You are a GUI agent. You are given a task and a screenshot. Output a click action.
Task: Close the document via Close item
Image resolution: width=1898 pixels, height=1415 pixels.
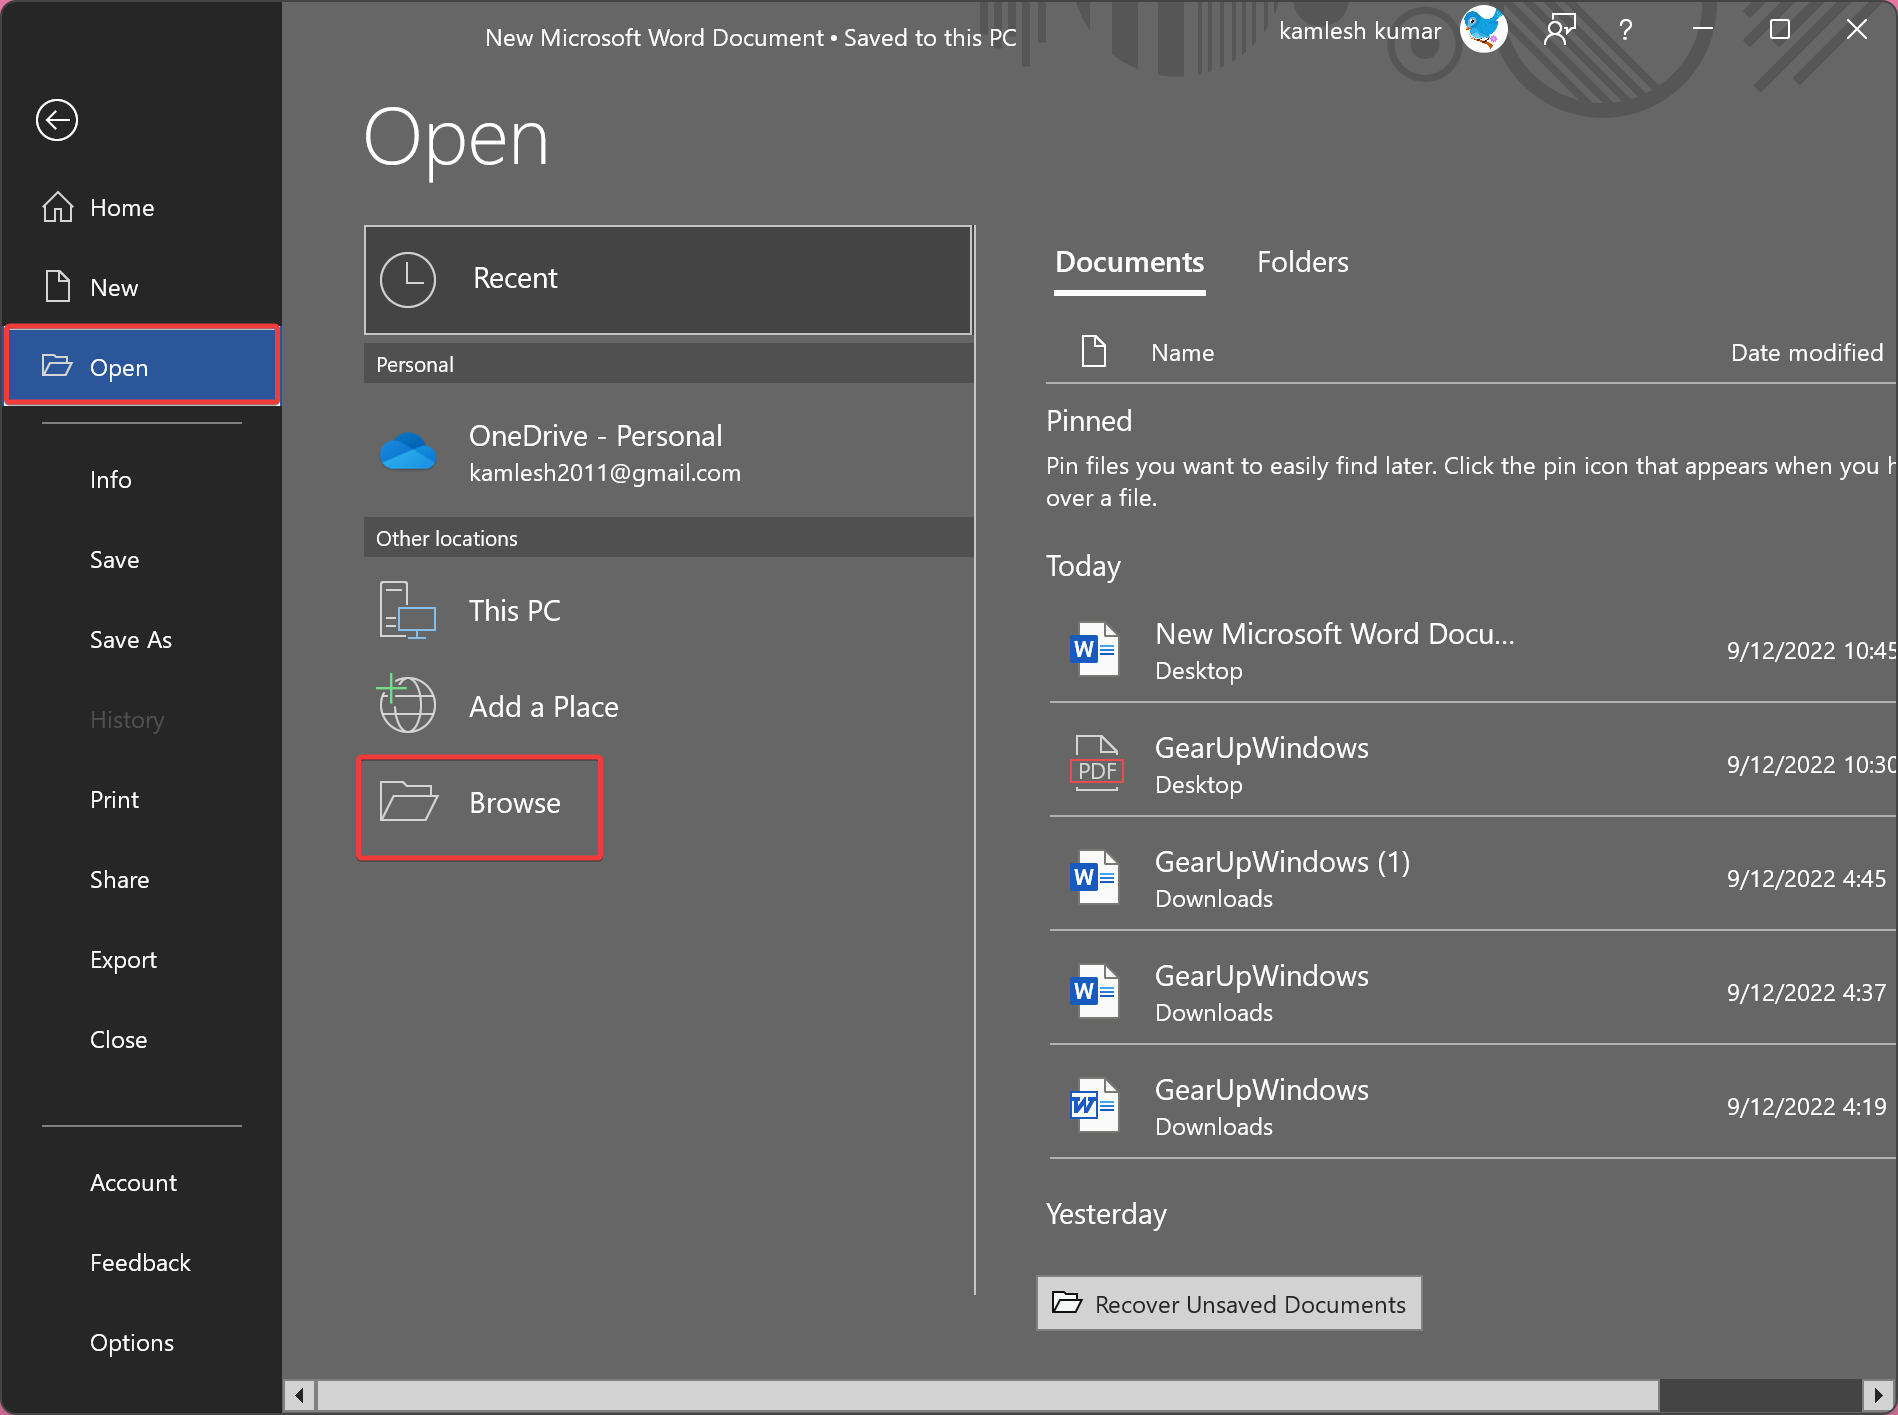142,1039
